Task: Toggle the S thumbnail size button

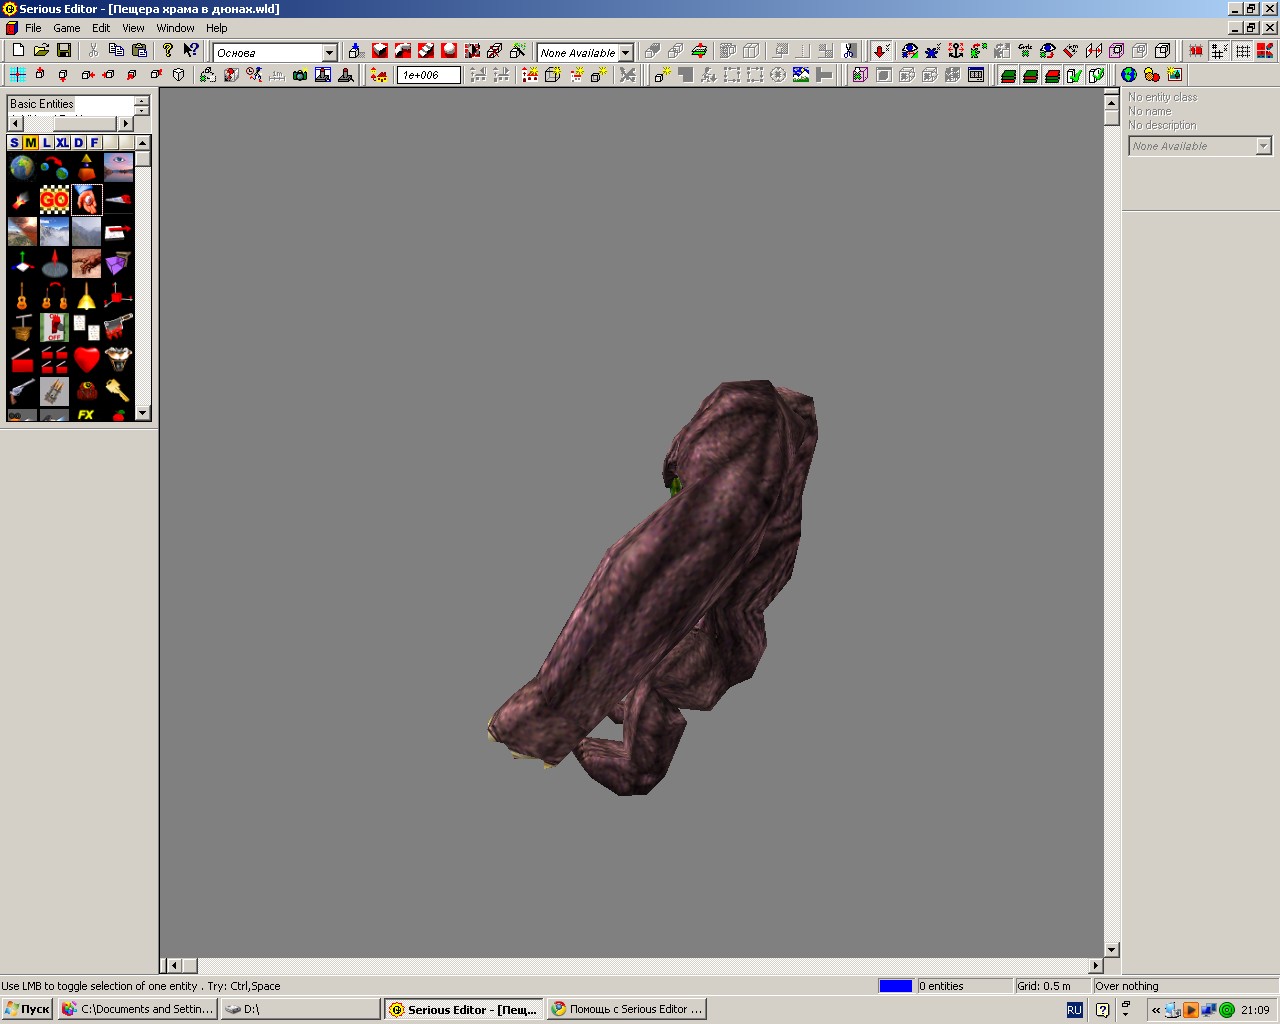Action: coord(14,143)
